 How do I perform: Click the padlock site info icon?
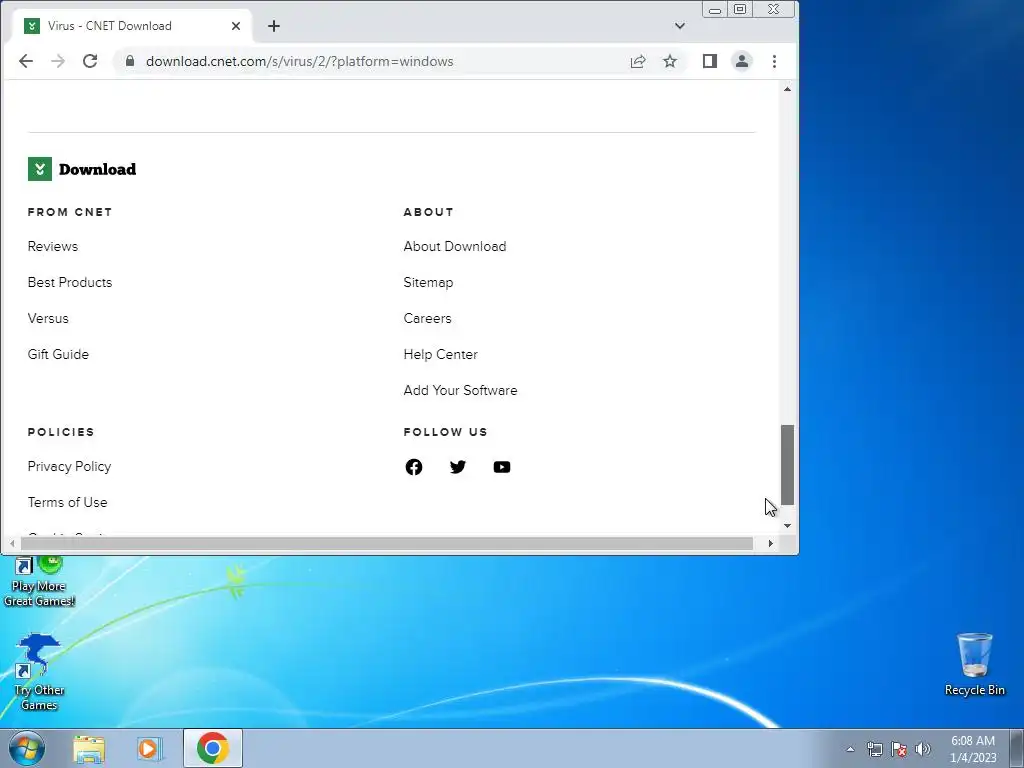pyautogui.click(x=130, y=61)
